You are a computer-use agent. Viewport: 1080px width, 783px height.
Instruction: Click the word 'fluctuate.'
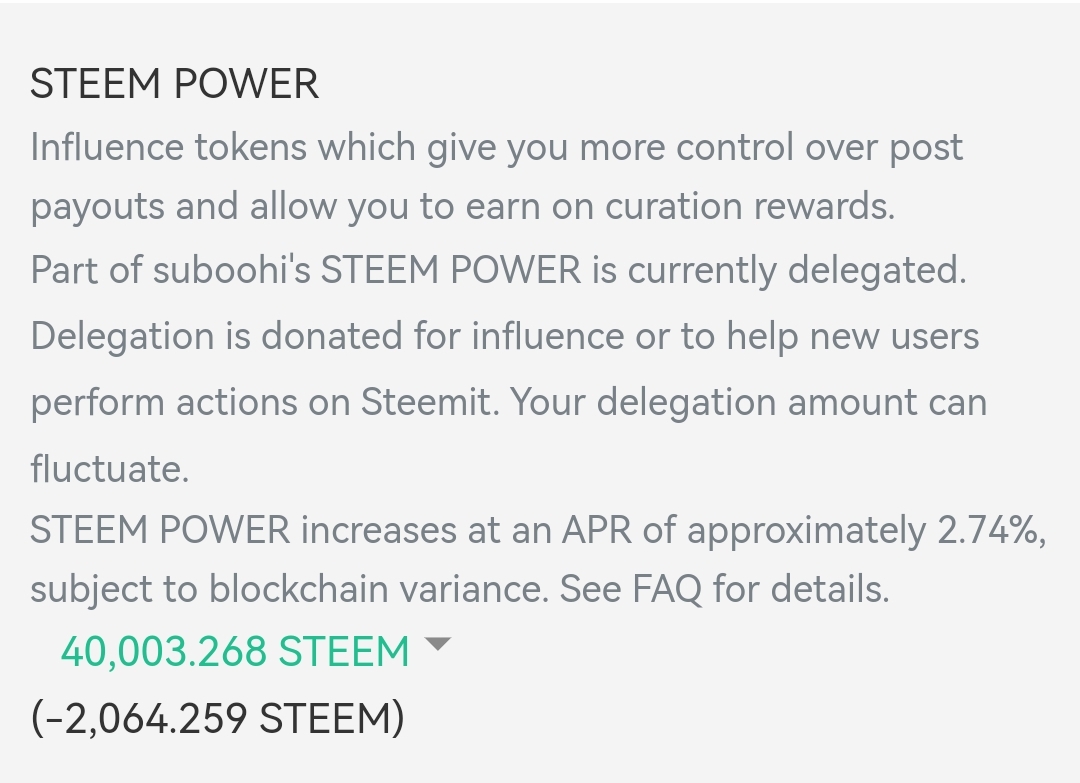click(110, 469)
